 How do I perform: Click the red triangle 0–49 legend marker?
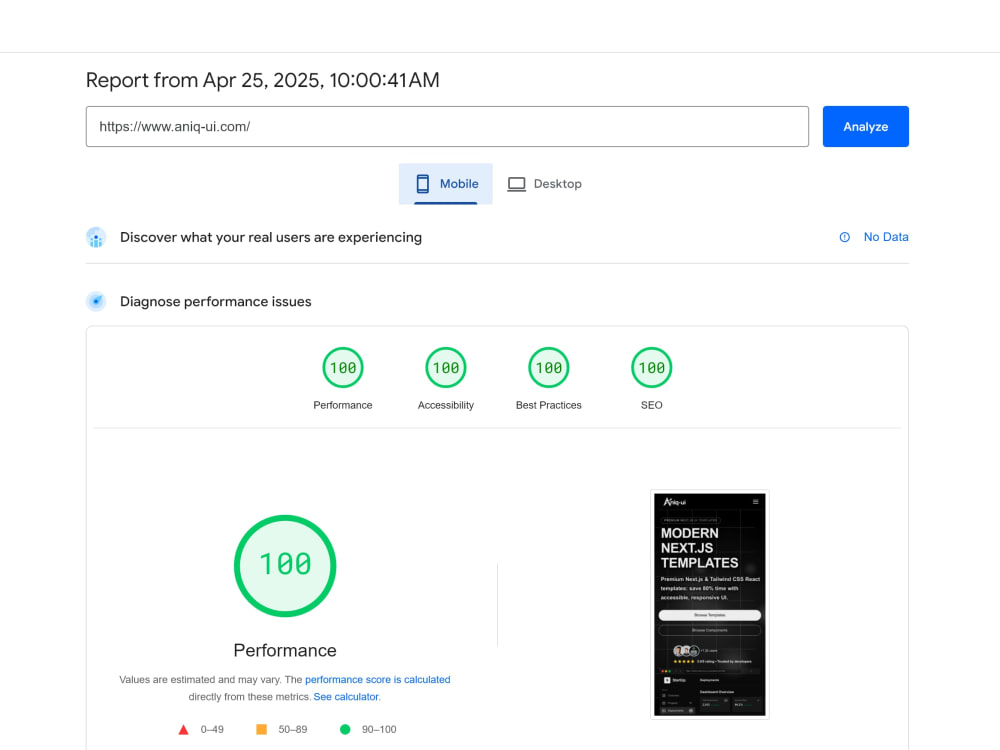[184, 730]
